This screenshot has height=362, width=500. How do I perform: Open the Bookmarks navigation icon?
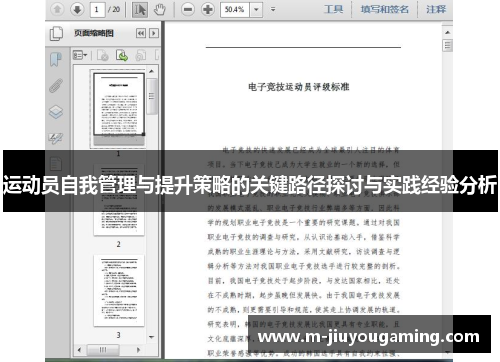tap(56, 59)
